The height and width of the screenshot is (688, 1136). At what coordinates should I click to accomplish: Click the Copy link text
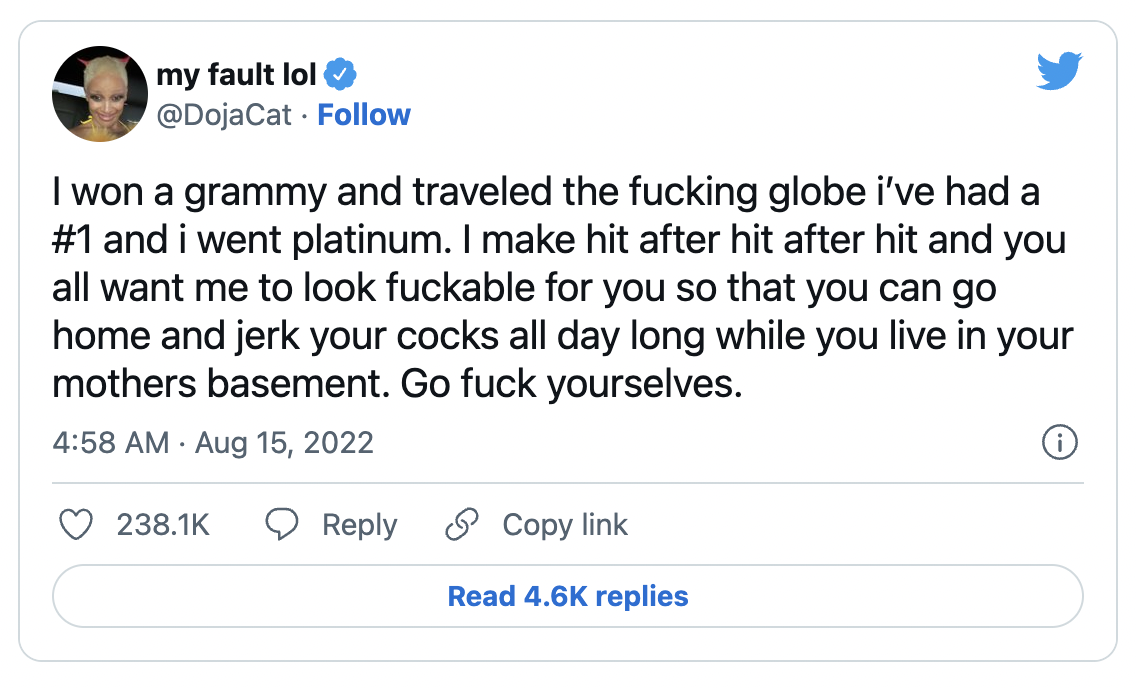(565, 526)
